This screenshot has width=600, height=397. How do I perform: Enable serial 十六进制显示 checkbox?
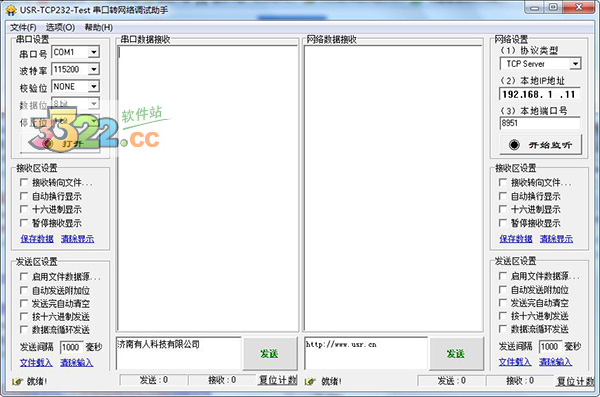pos(24,209)
